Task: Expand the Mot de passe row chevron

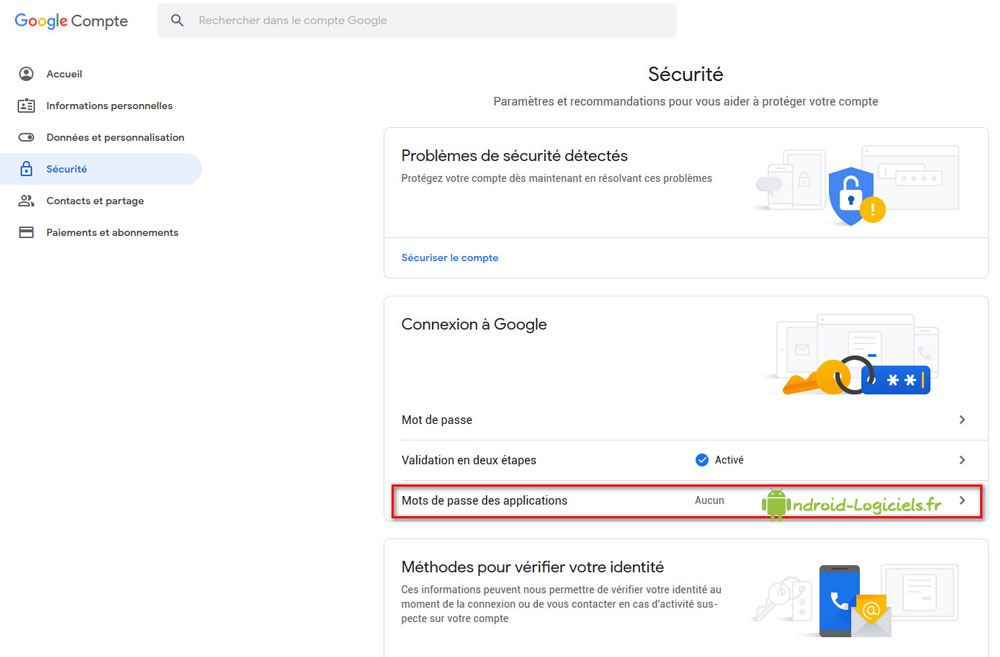Action: (x=962, y=420)
